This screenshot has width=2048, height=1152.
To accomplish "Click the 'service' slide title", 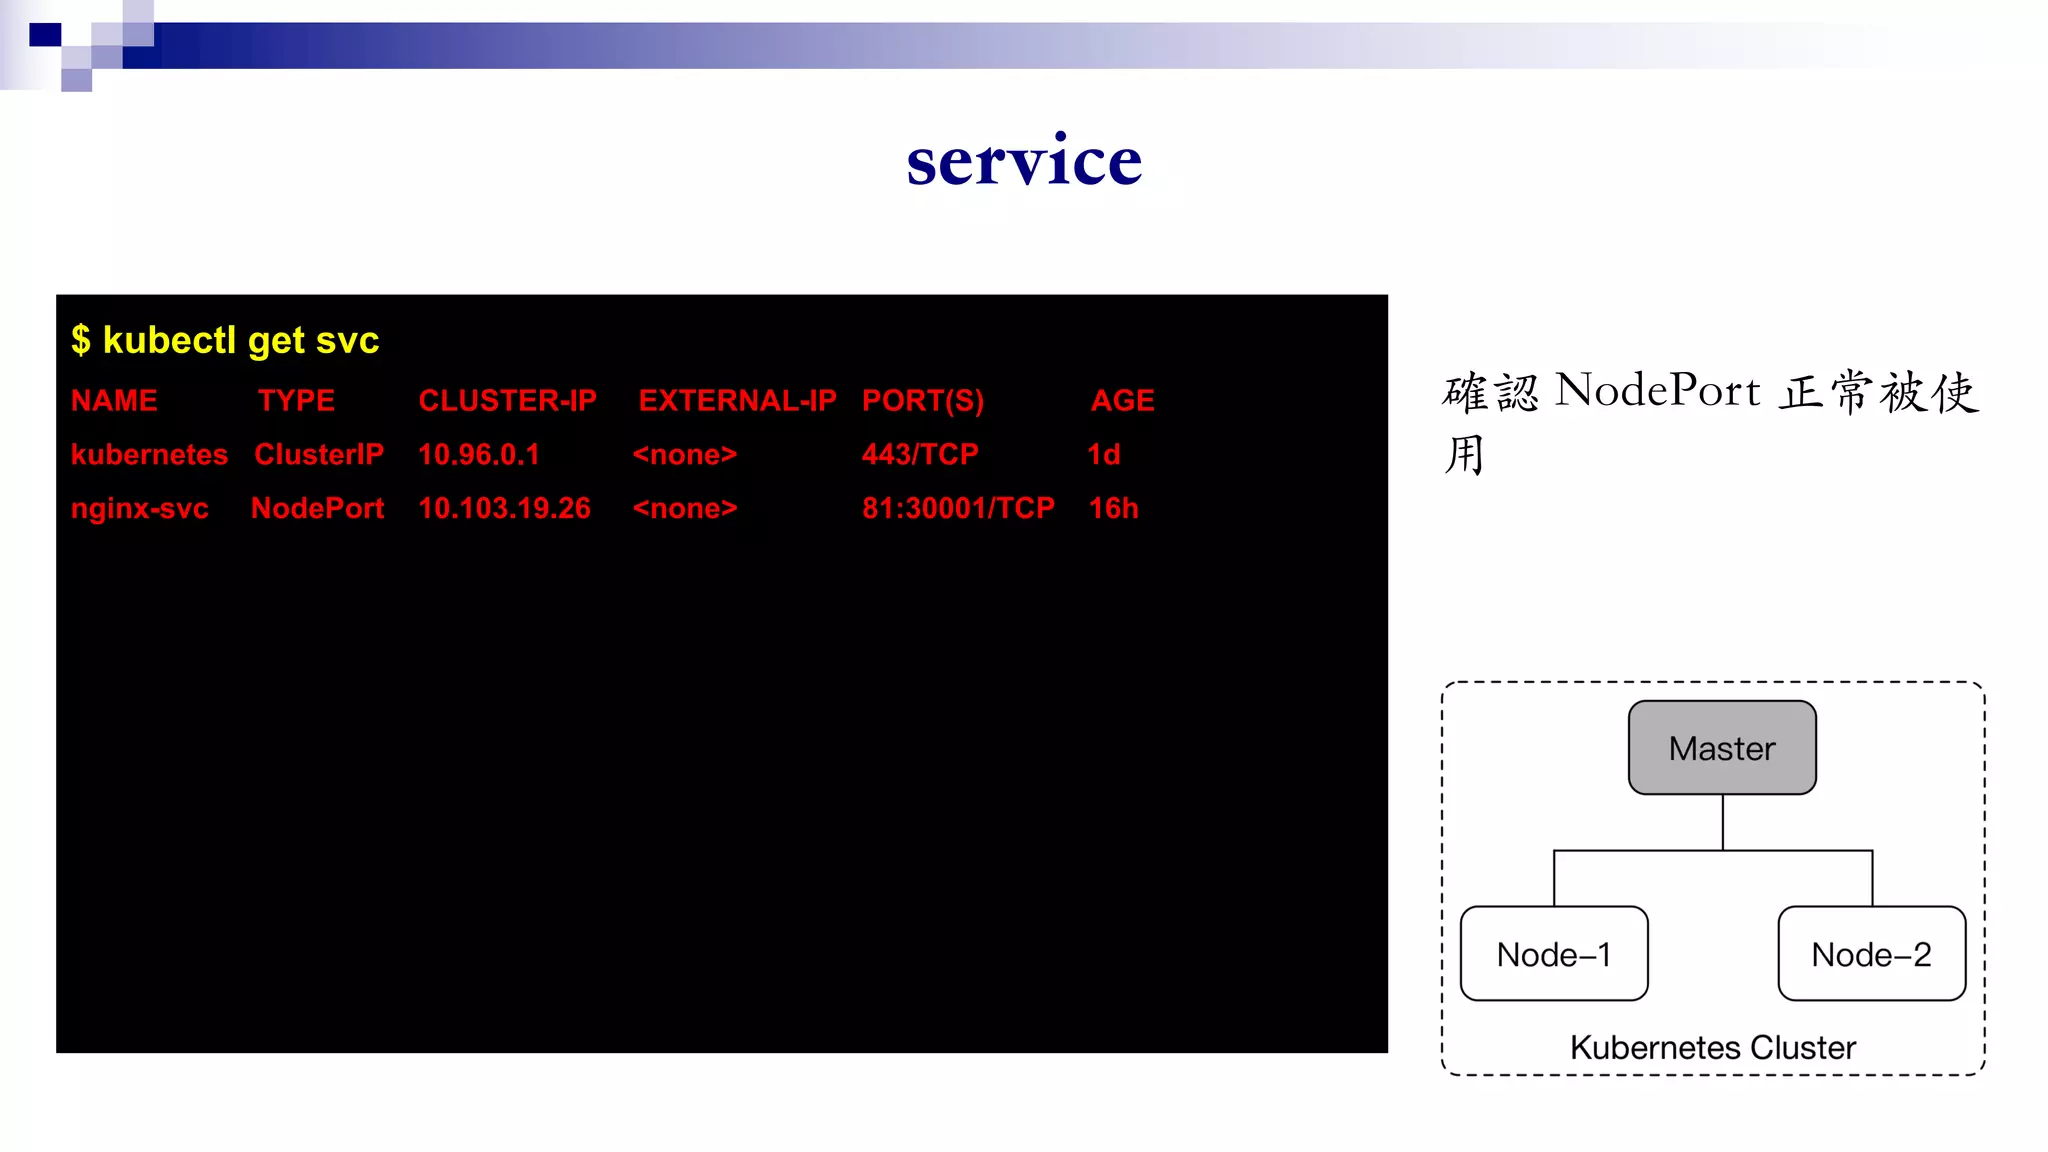I will [1024, 160].
